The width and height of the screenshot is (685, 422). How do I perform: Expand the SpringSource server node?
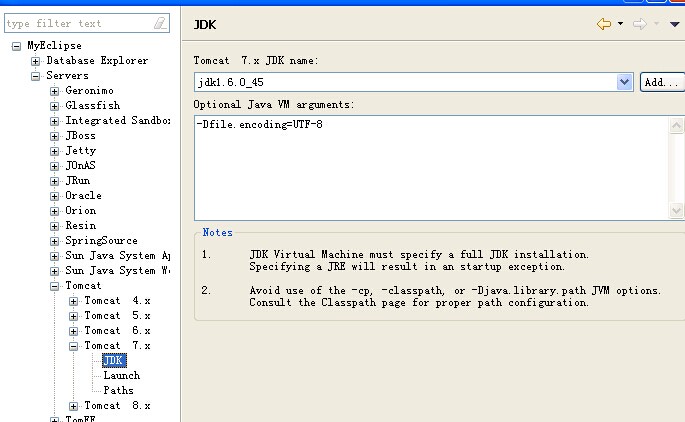tap(54, 241)
